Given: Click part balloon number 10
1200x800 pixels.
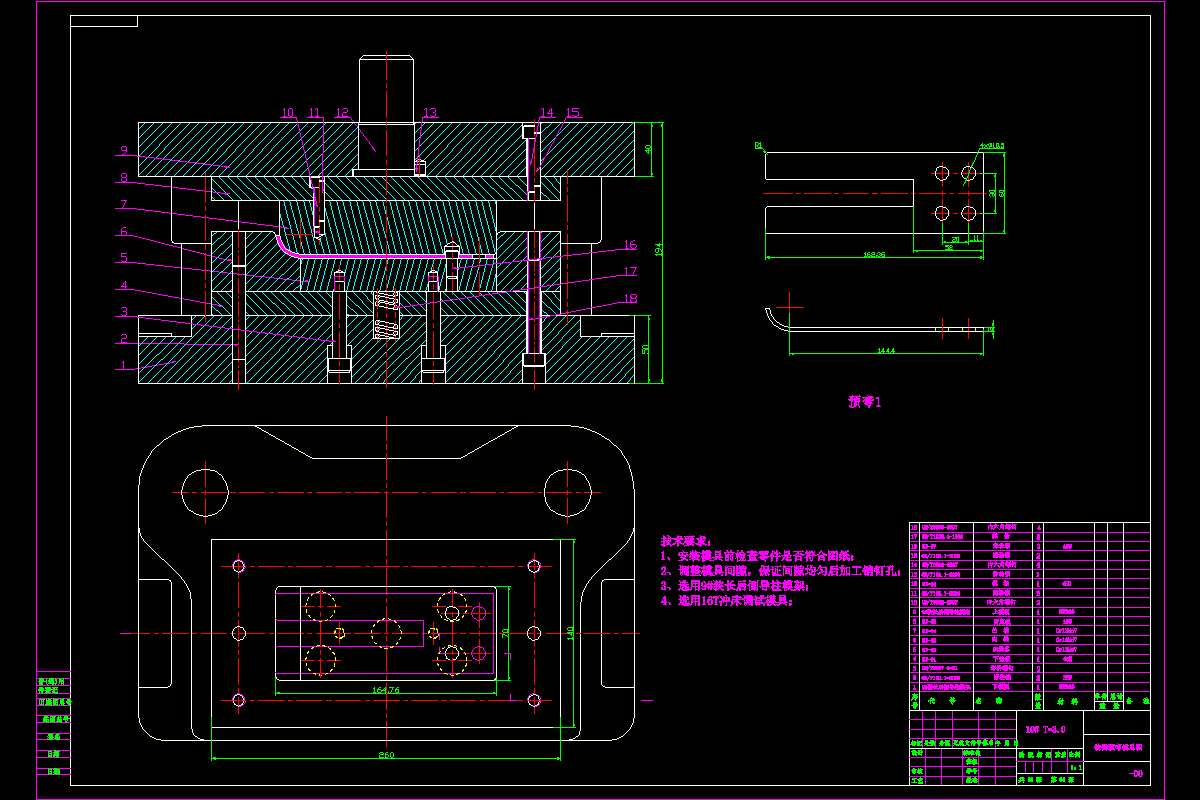Looking at the screenshot, I should click(x=288, y=114).
